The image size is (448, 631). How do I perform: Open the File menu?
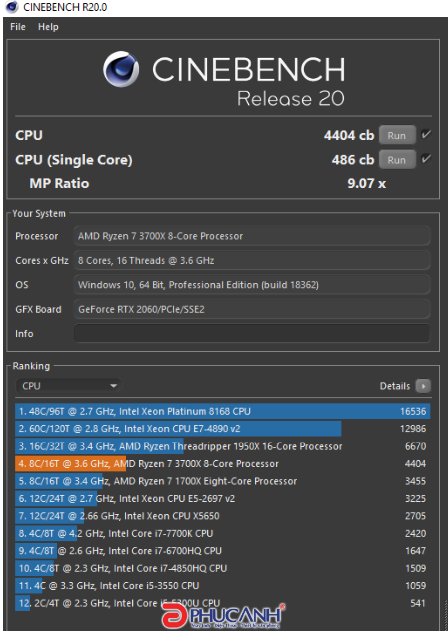18,27
